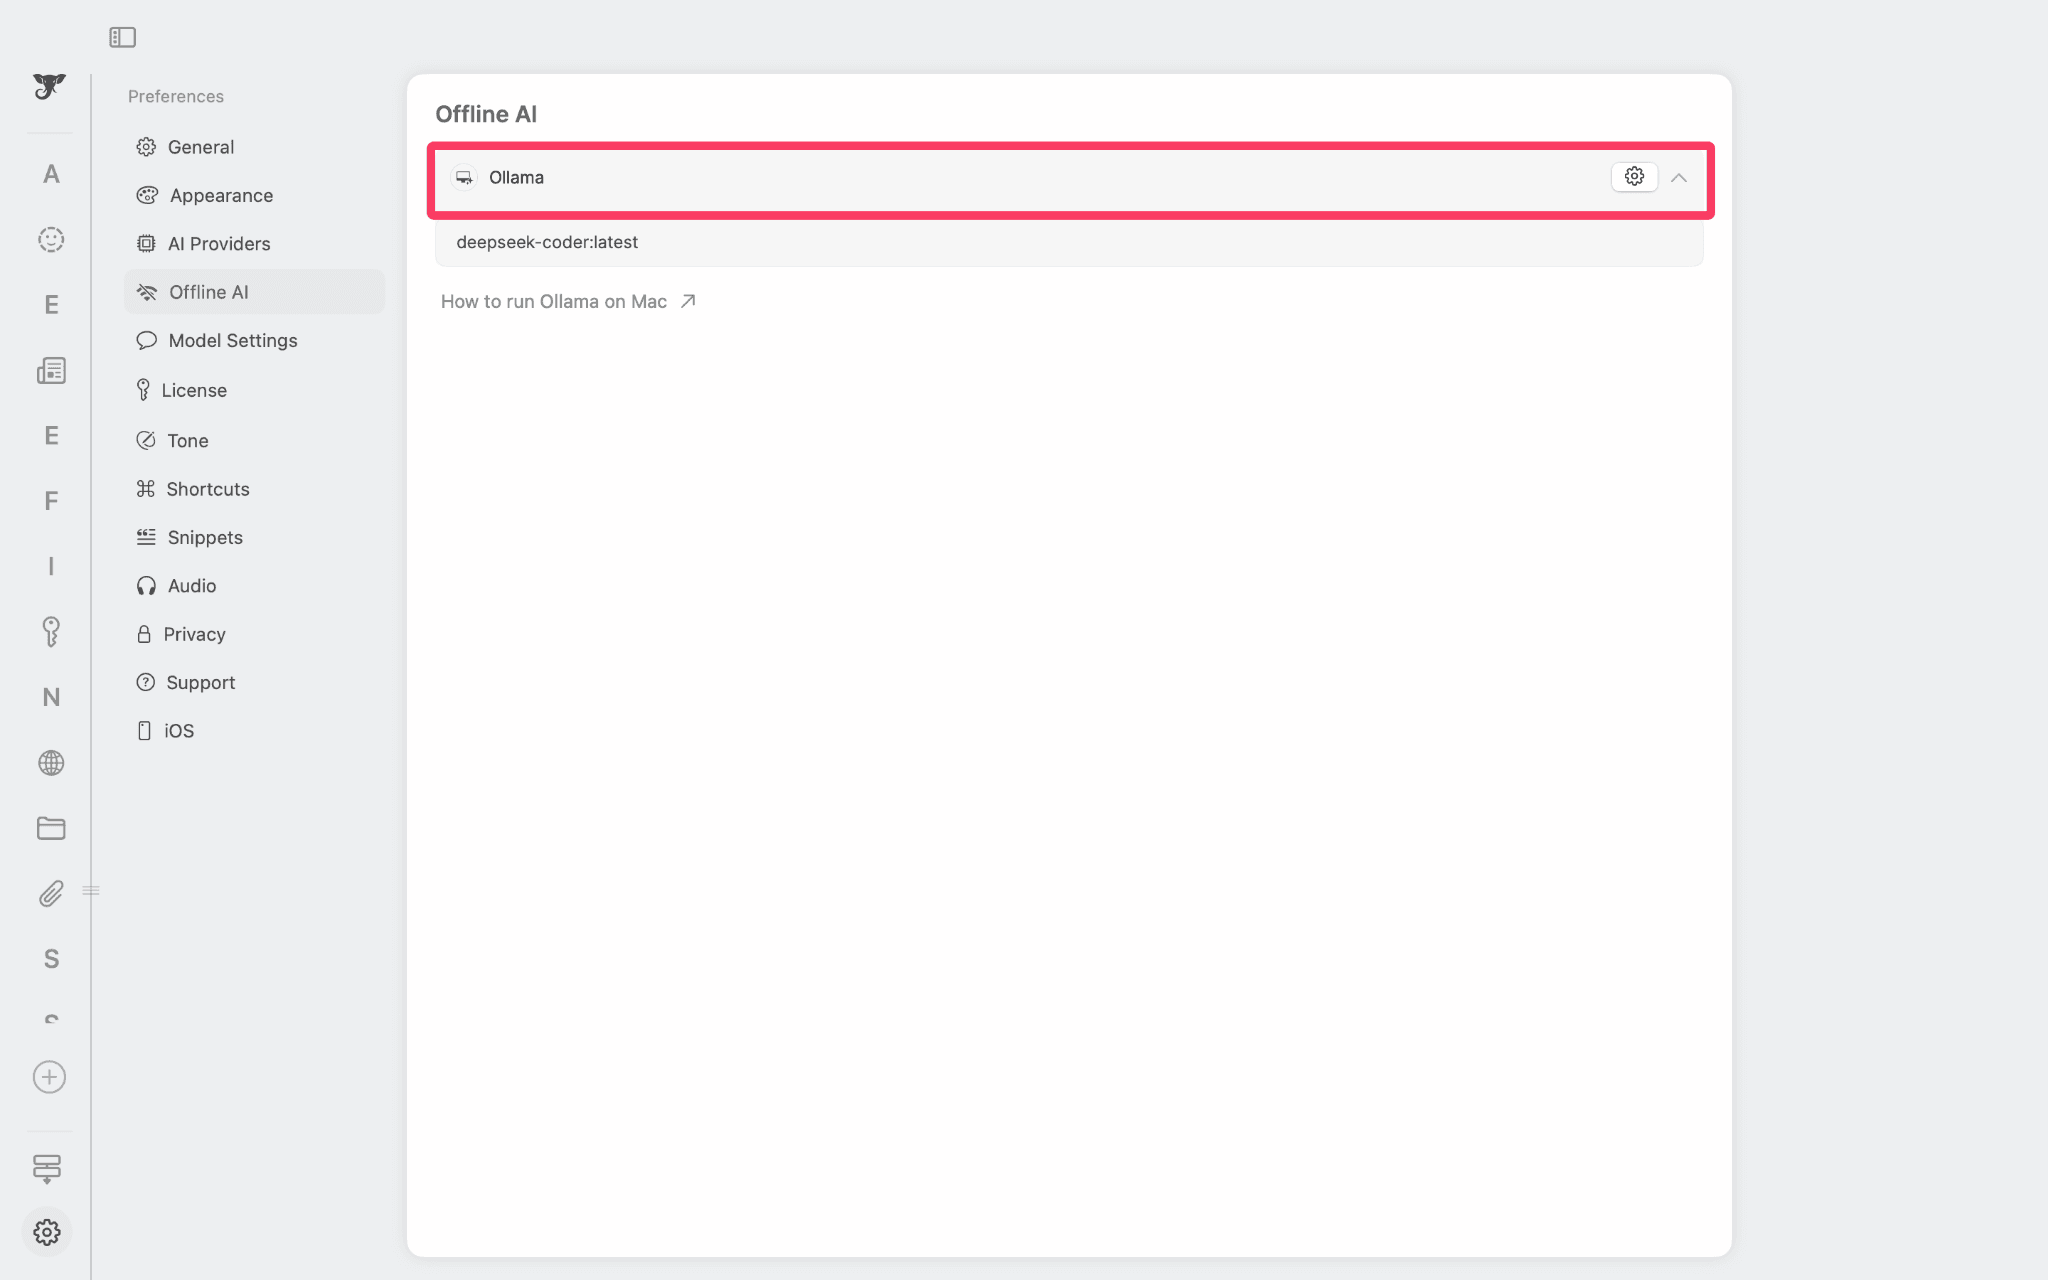Viewport: 2048px width, 1280px height.
Task: Click the key icon in the sidebar
Action: point(50,631)
